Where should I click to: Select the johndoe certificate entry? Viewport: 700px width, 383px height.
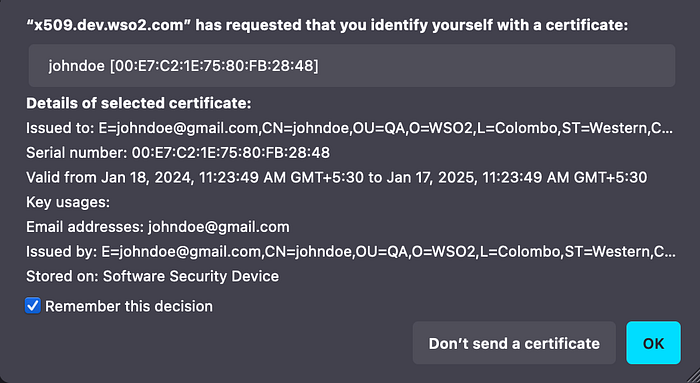352,66
